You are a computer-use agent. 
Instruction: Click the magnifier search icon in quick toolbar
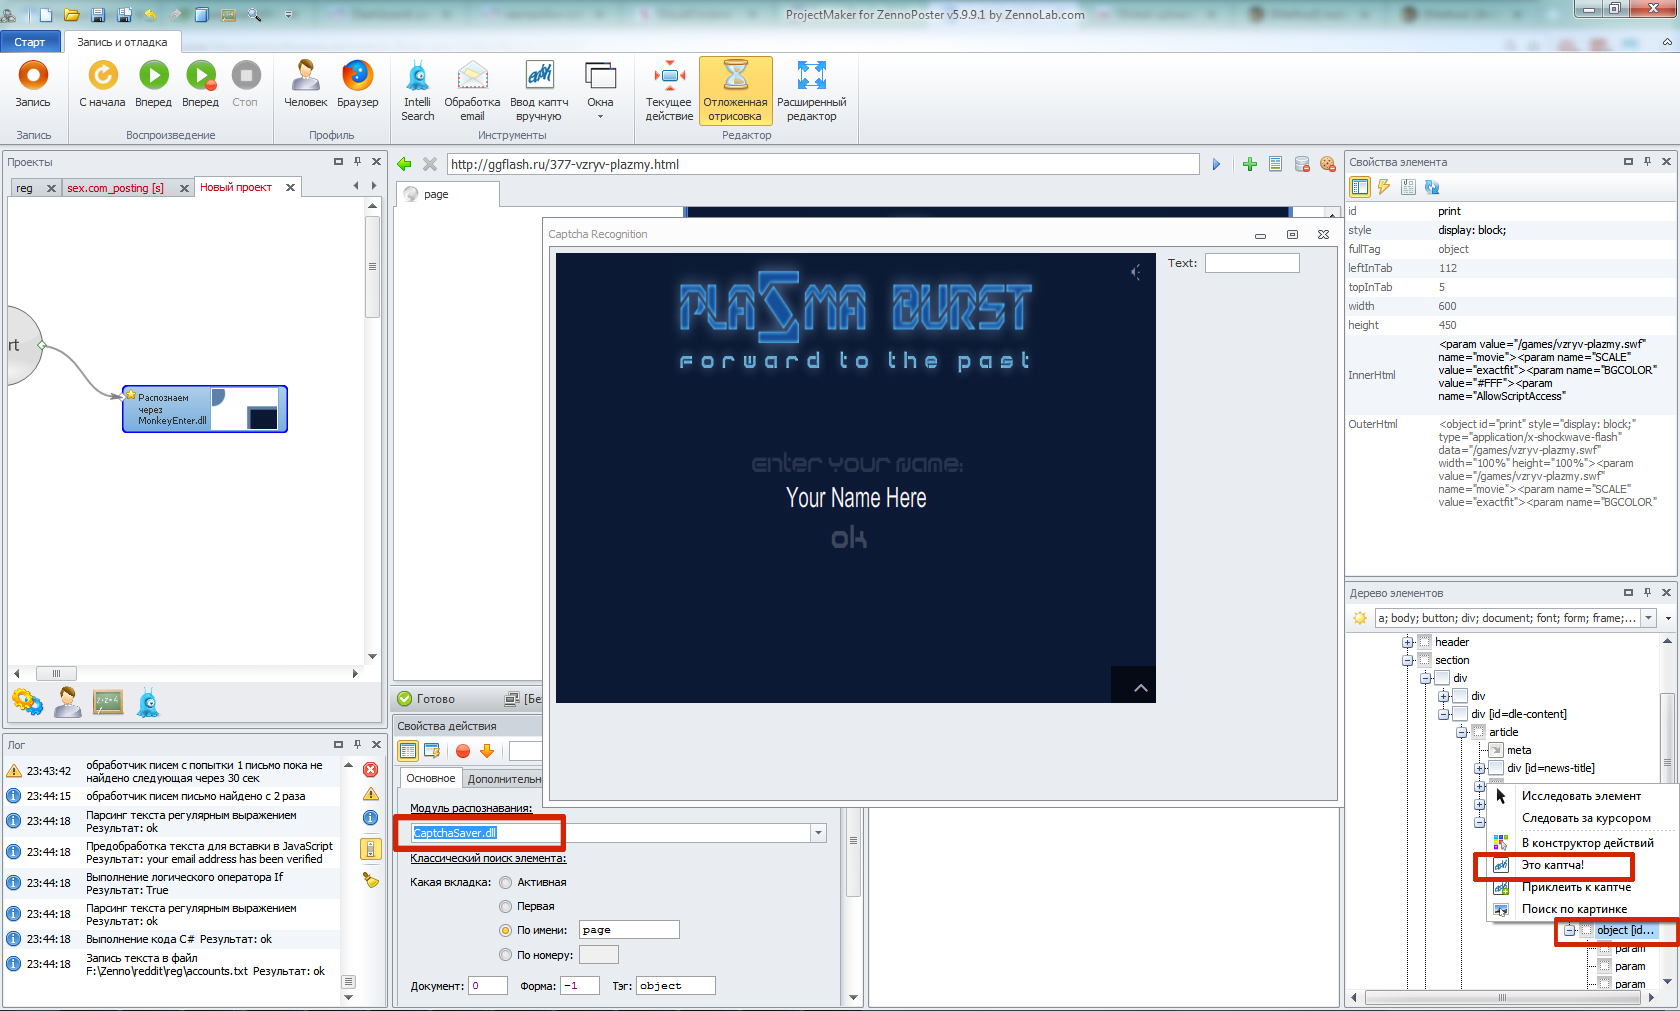[x=254, y=15]
